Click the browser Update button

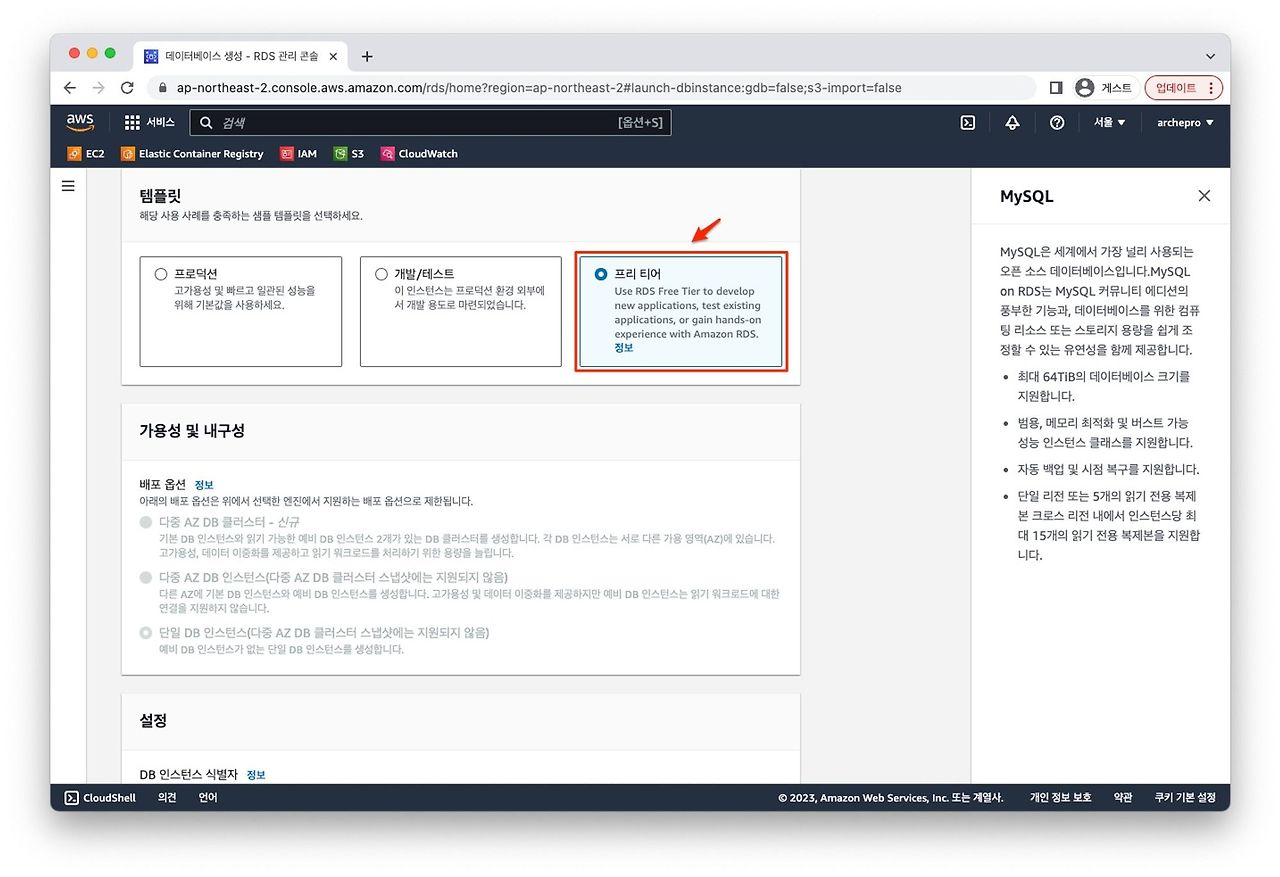click(x=1184, y=88)
